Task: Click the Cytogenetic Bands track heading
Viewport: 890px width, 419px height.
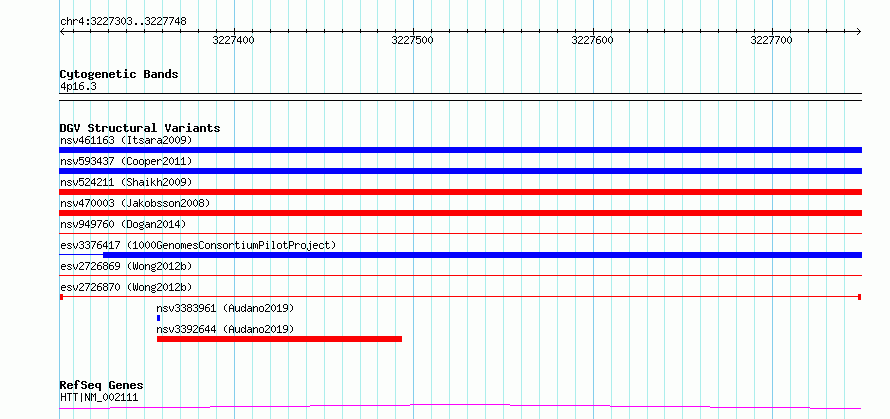Action: (119, 74)
